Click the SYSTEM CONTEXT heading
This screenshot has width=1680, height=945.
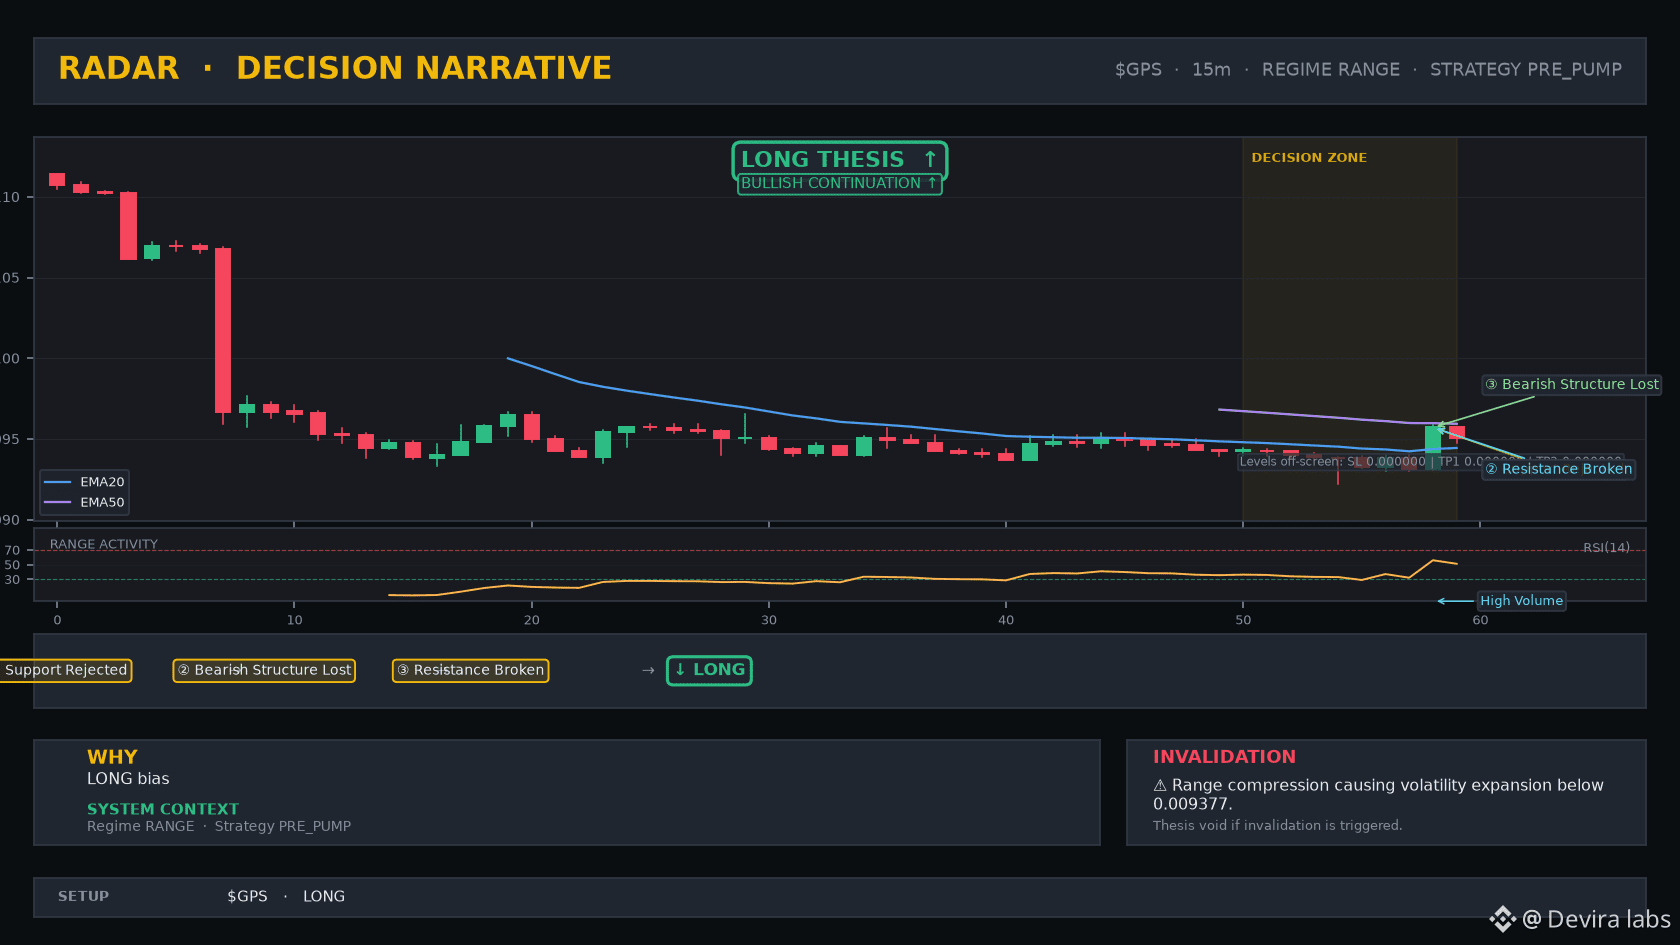[x=163, y=809]
